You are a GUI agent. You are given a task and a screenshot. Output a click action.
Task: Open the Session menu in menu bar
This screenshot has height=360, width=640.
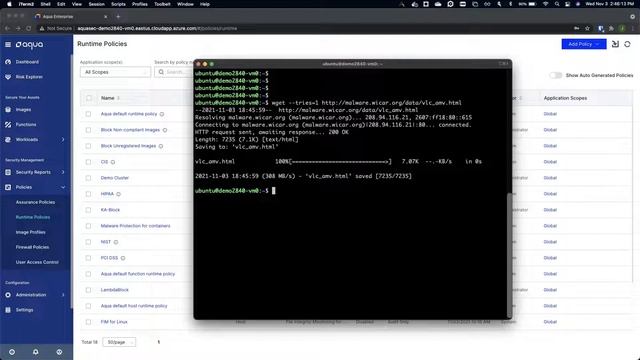(97, 4)
